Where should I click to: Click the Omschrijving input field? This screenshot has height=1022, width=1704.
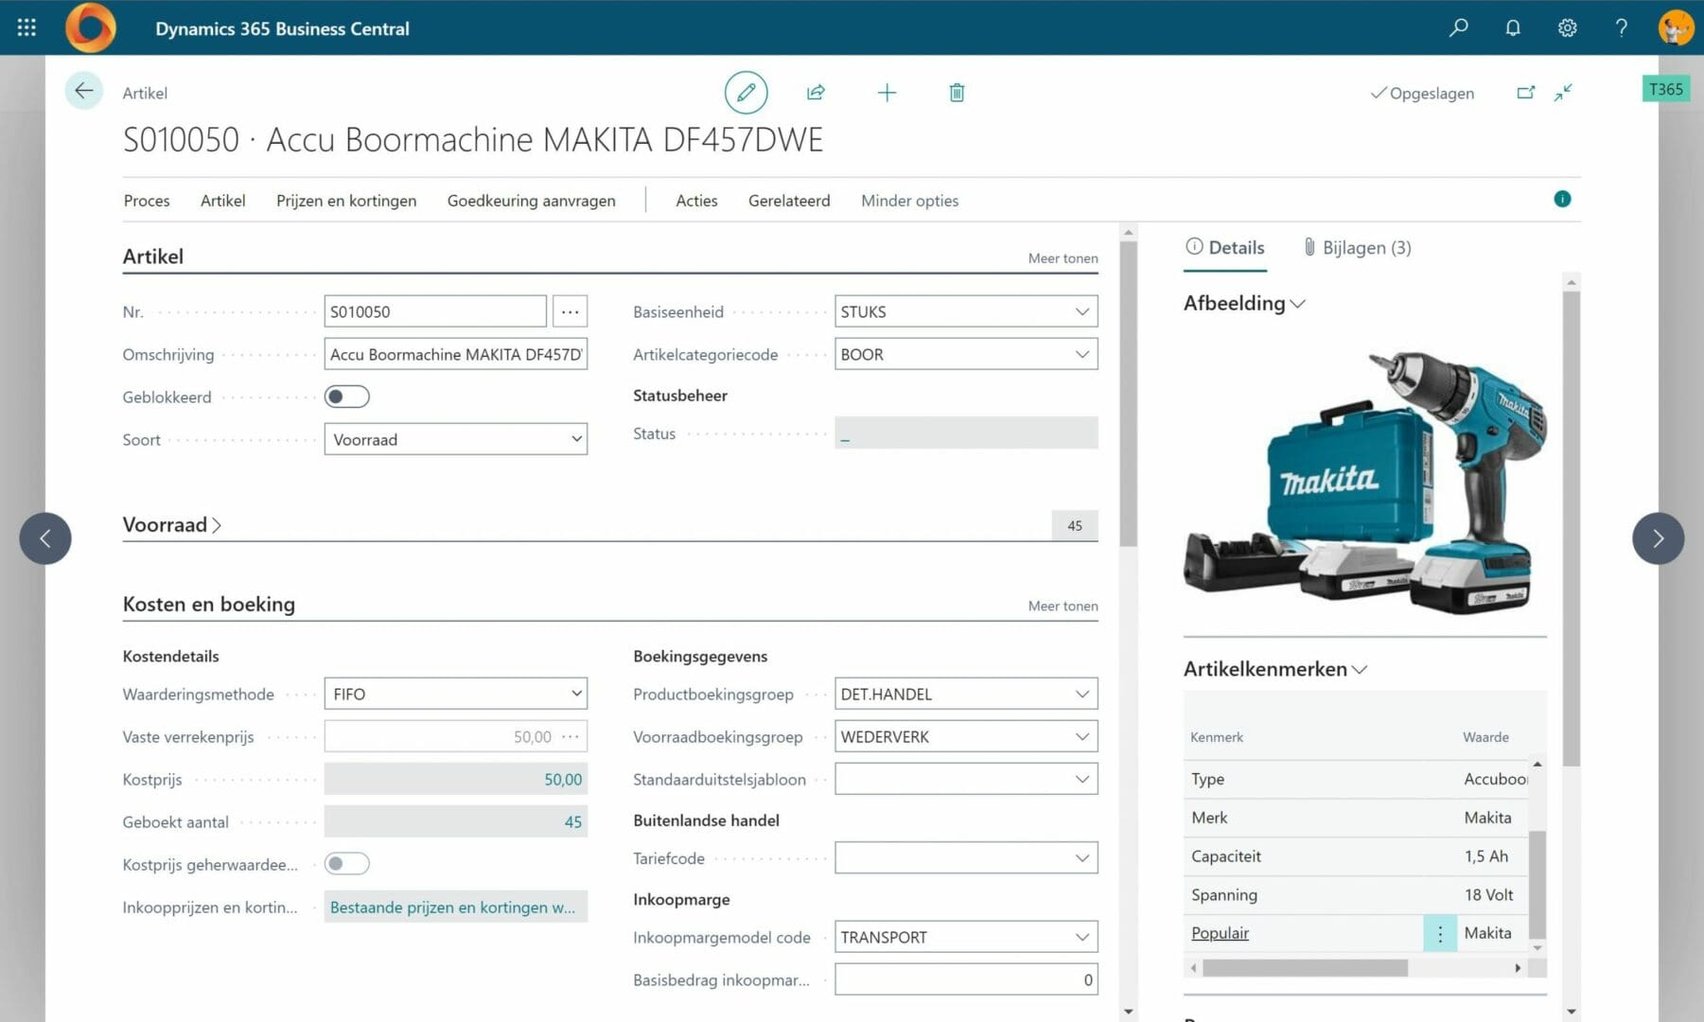(x=456, y=354)
